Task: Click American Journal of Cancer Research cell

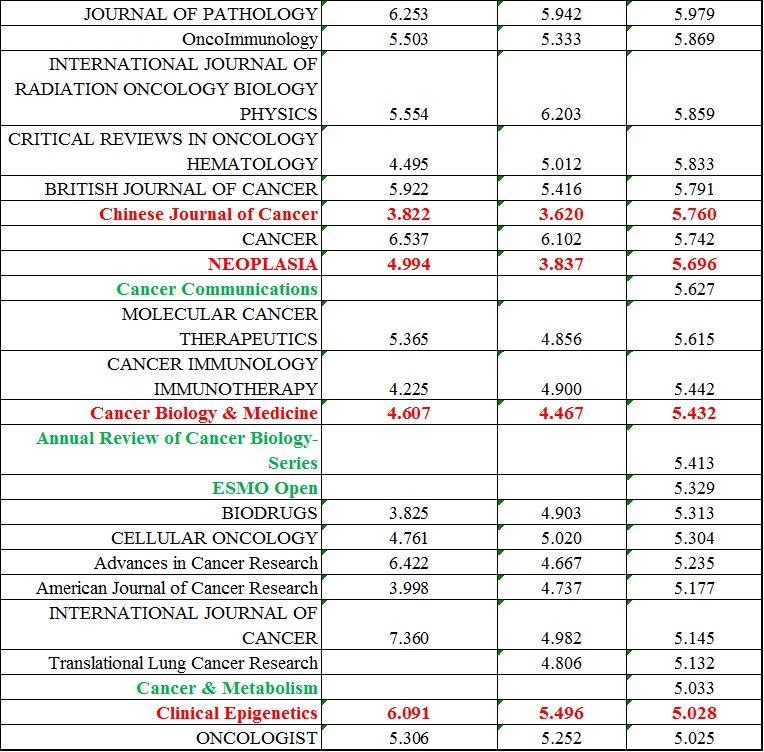Action: click(161, 587)
